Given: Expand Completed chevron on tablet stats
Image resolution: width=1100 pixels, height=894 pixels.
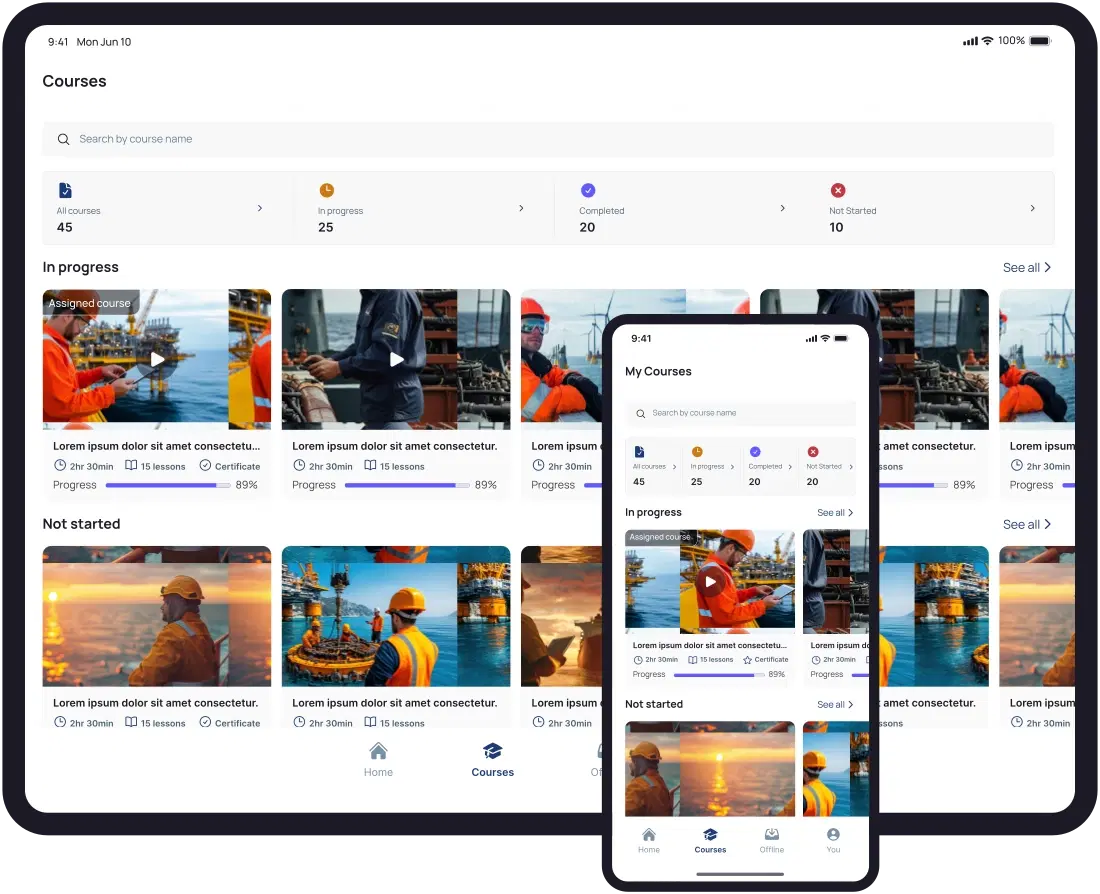Looking at the screenshot, I should (x=782, y=208).
